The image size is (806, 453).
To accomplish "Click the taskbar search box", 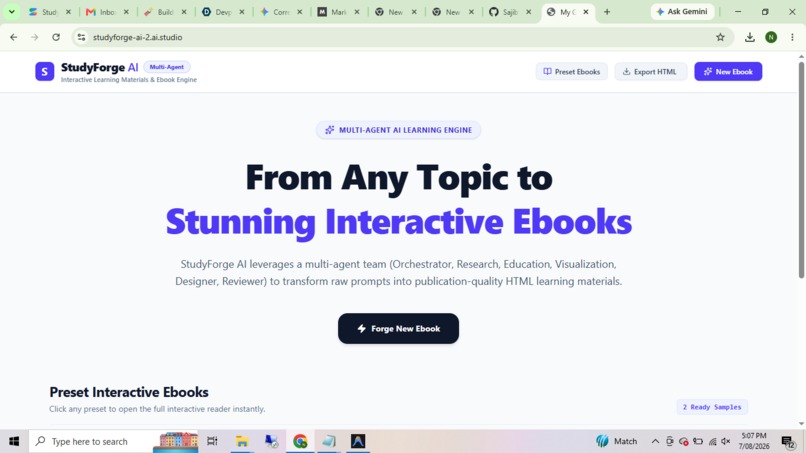I will 113,441.
